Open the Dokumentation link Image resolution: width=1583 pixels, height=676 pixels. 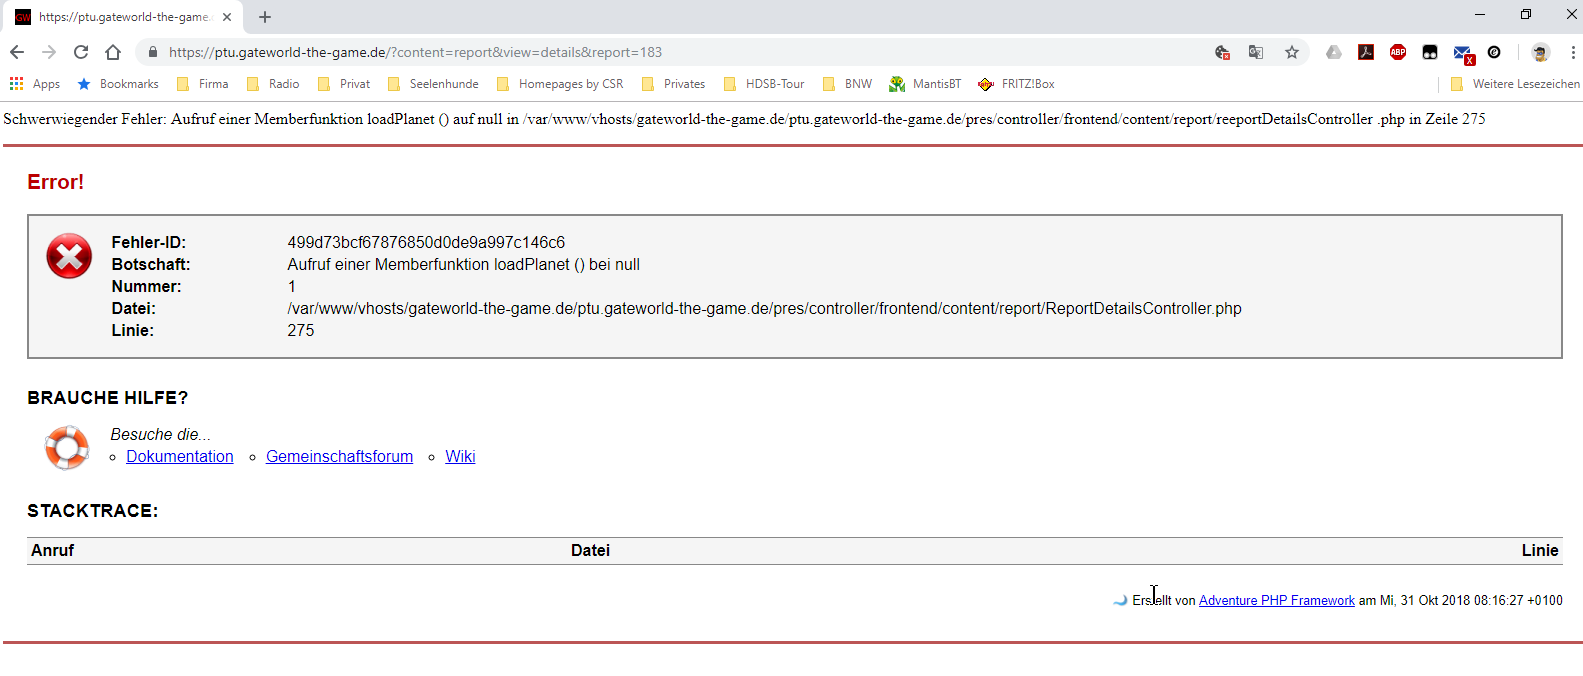tap(180, 456)
